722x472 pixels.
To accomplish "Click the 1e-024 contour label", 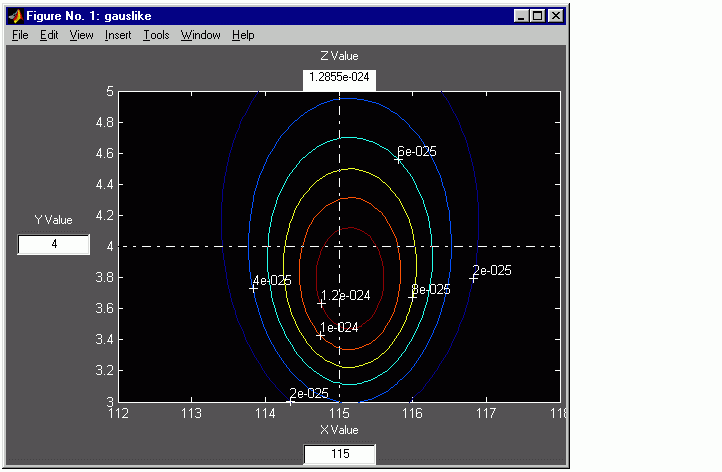I will [x=339, y=327].
